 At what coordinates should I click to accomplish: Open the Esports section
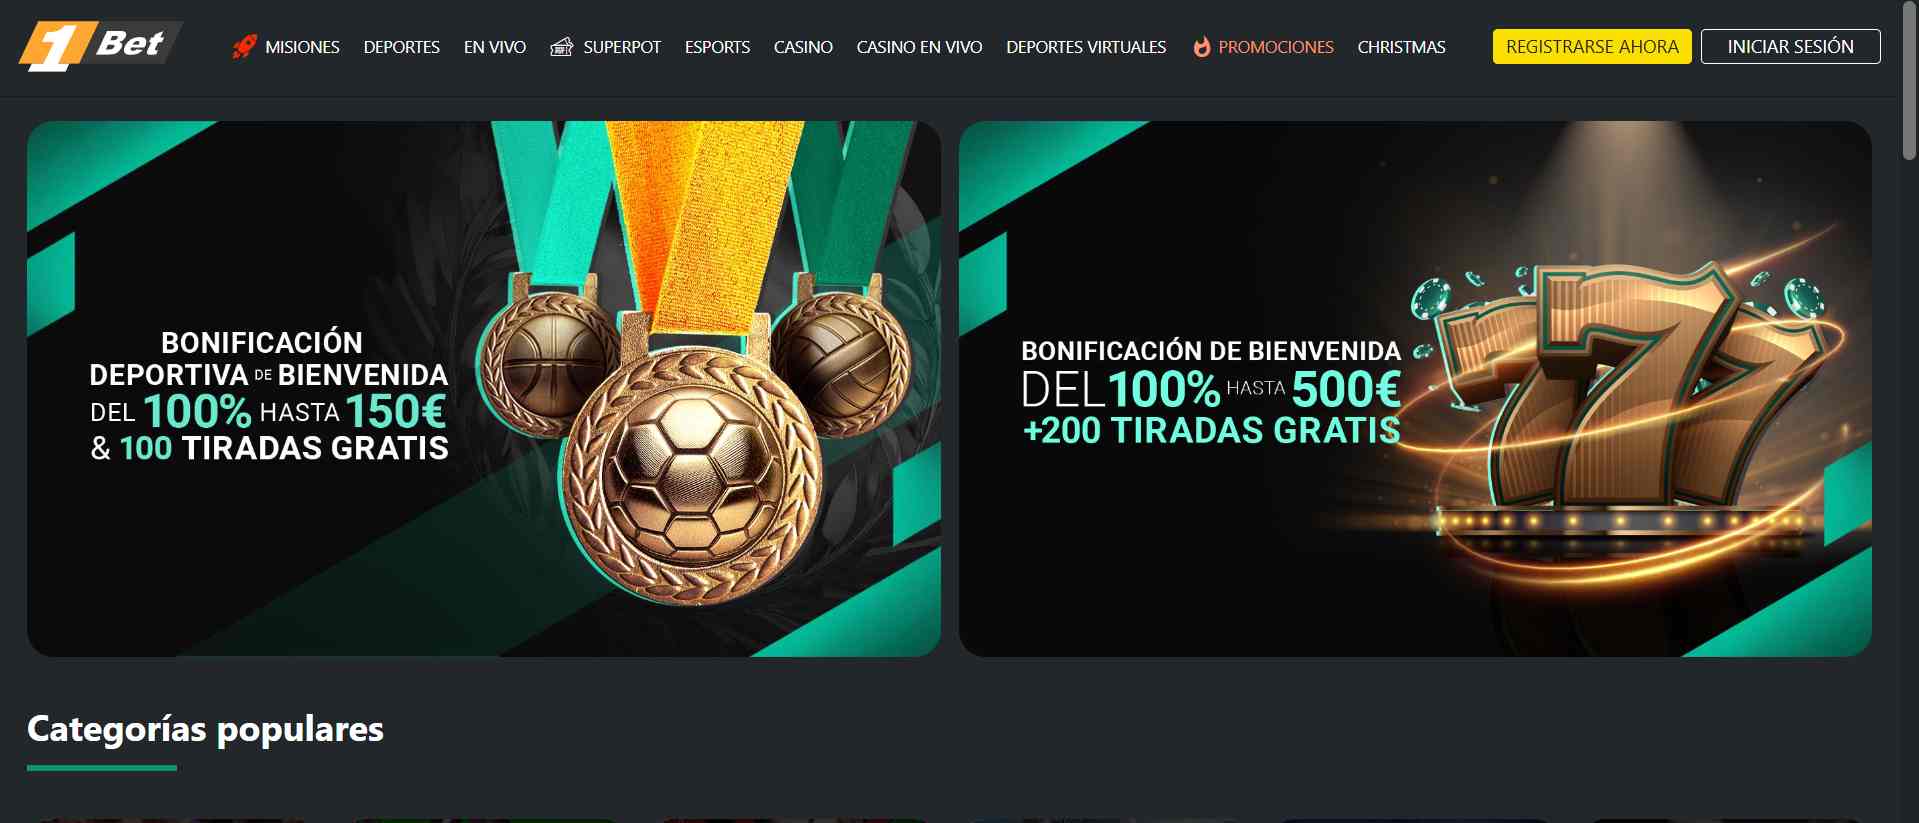(717, 47)
